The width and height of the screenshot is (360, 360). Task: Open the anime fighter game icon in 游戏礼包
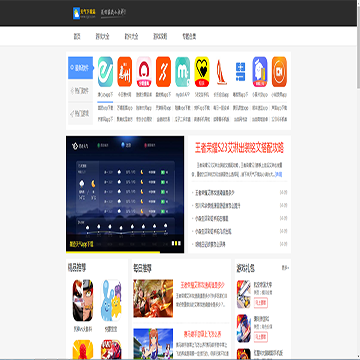point(244,328)
